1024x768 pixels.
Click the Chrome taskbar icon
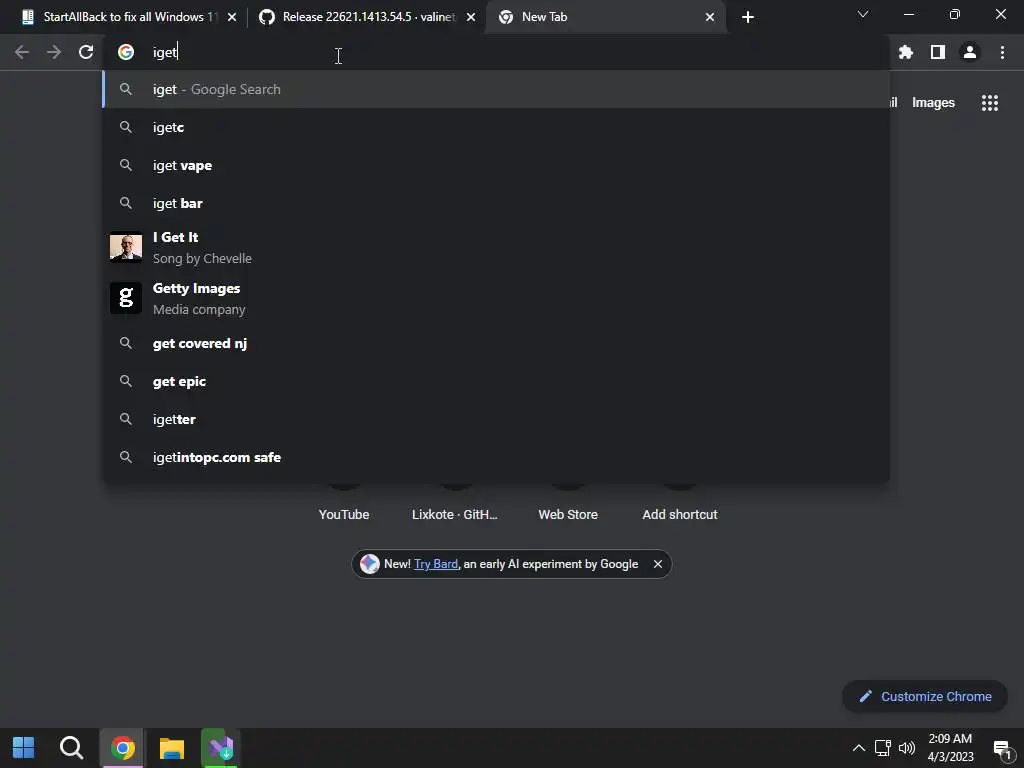click(122, 748)
